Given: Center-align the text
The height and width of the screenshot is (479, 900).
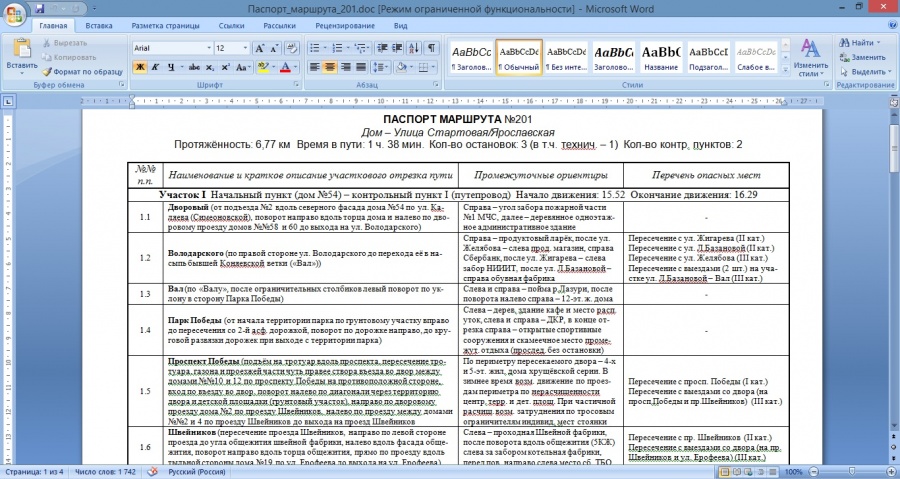Looking at the screenshot, I should point(330,67).
